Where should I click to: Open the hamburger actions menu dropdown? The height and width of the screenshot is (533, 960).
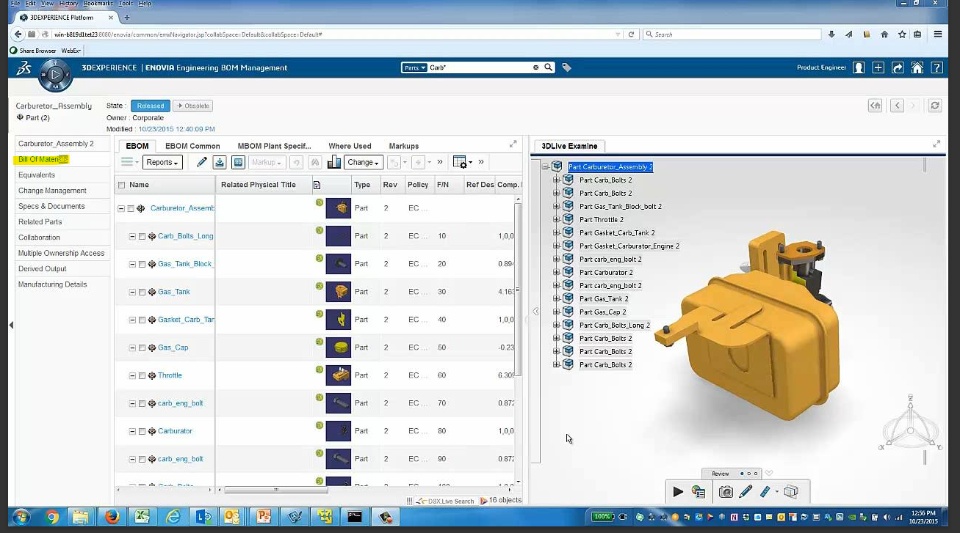click(x=129, y=162)
